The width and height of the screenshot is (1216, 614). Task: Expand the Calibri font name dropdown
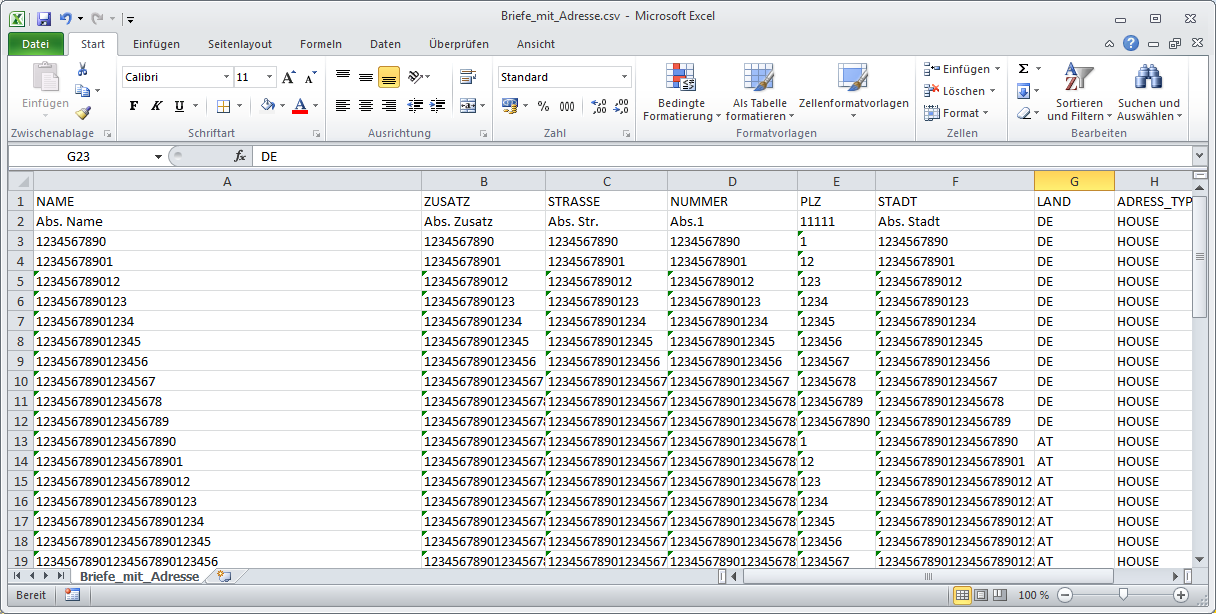226,77
